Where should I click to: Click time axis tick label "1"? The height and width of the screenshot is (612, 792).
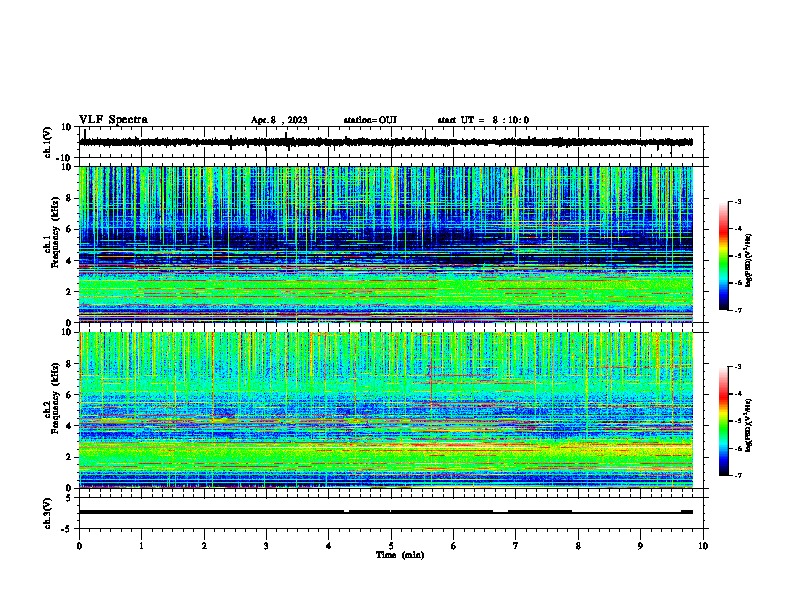(141, 546)
